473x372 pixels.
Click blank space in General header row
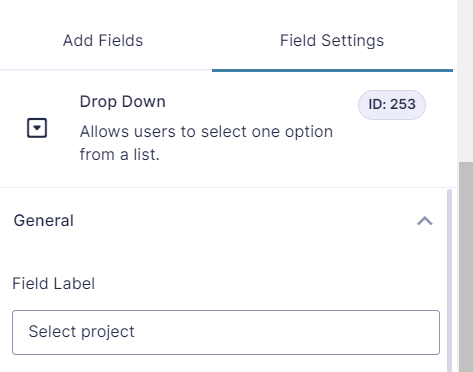pyautogui.click(x=245, y=221)
